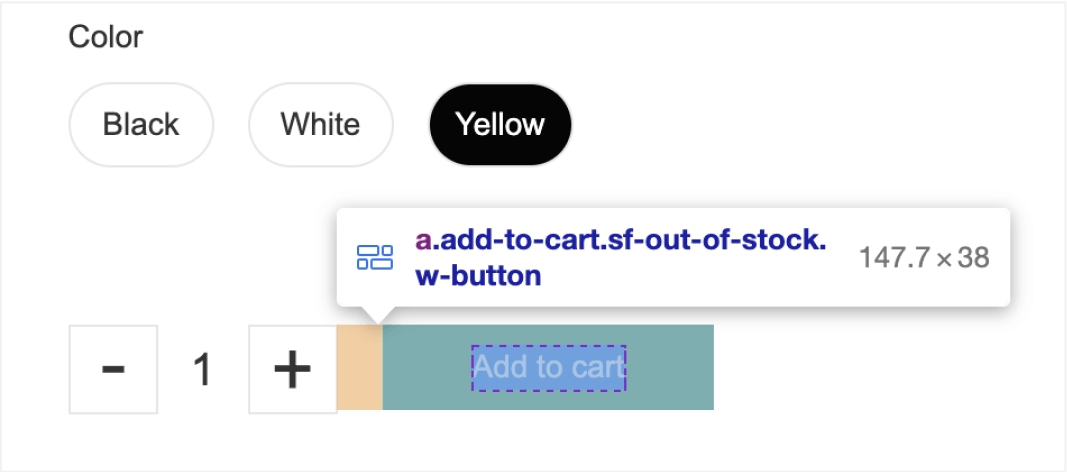
Task: Click the teal padding right of Add to cart text
Action: (670, 367)
